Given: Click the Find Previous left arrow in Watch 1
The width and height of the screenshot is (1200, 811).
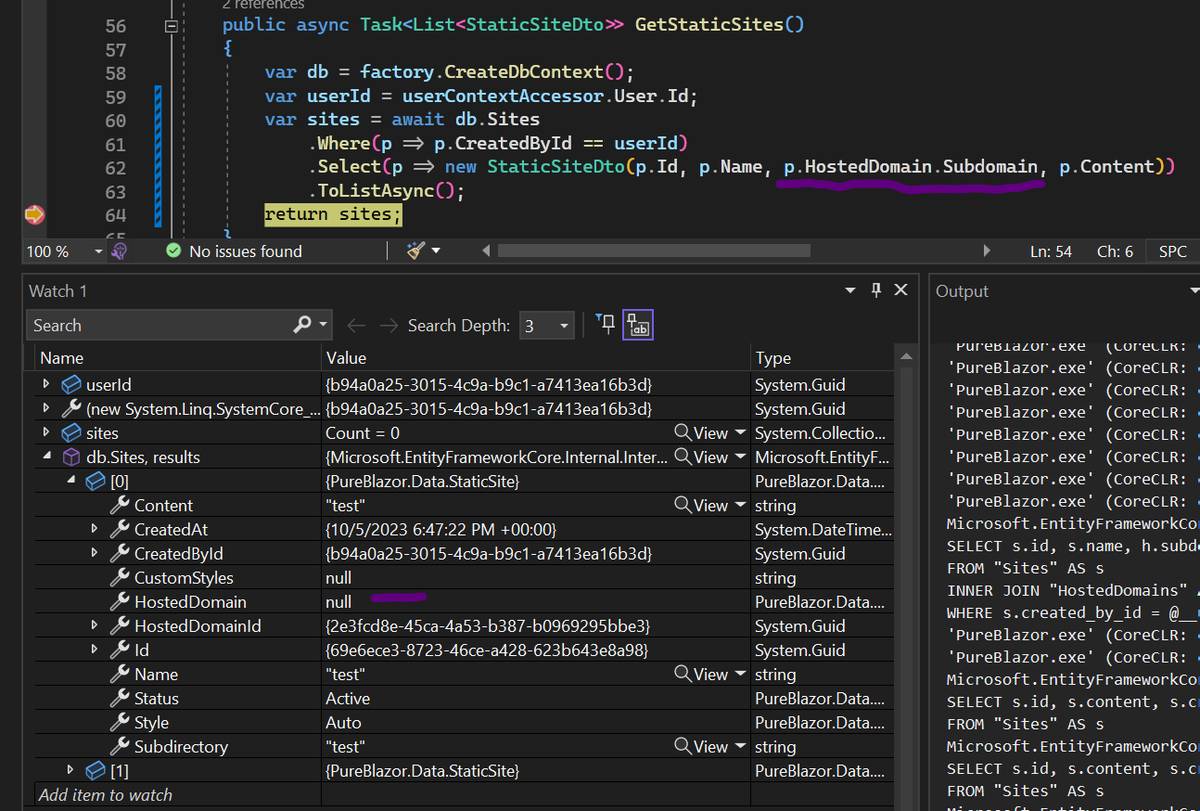Looking at the screenshot, I should 355,326.
